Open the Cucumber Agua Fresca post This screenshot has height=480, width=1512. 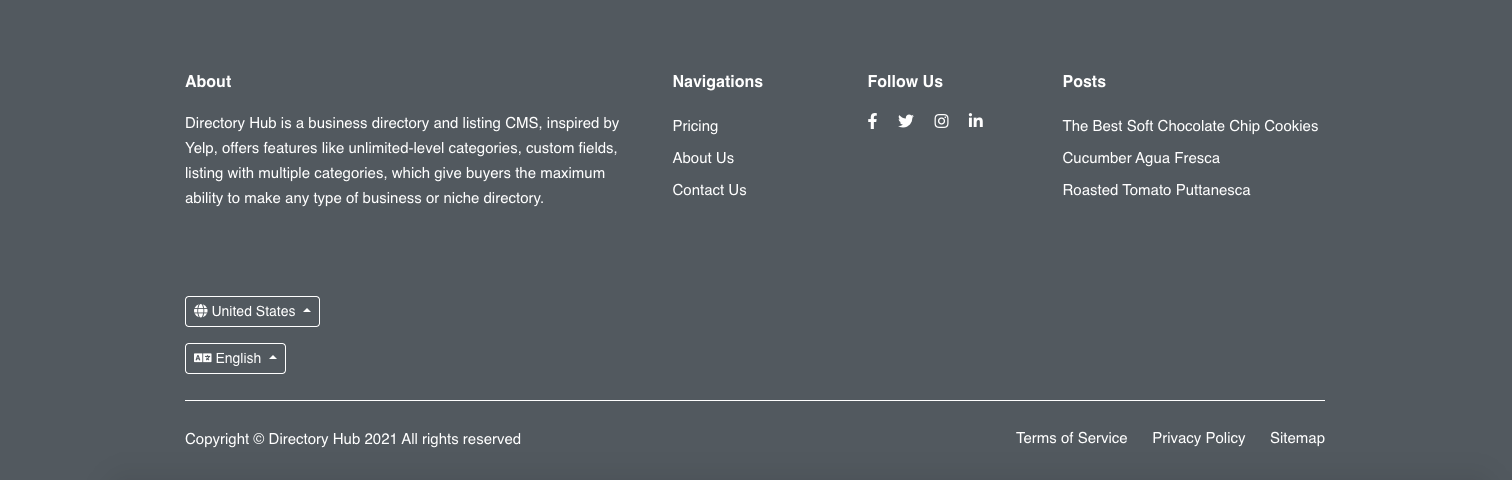pos(1141,158)
